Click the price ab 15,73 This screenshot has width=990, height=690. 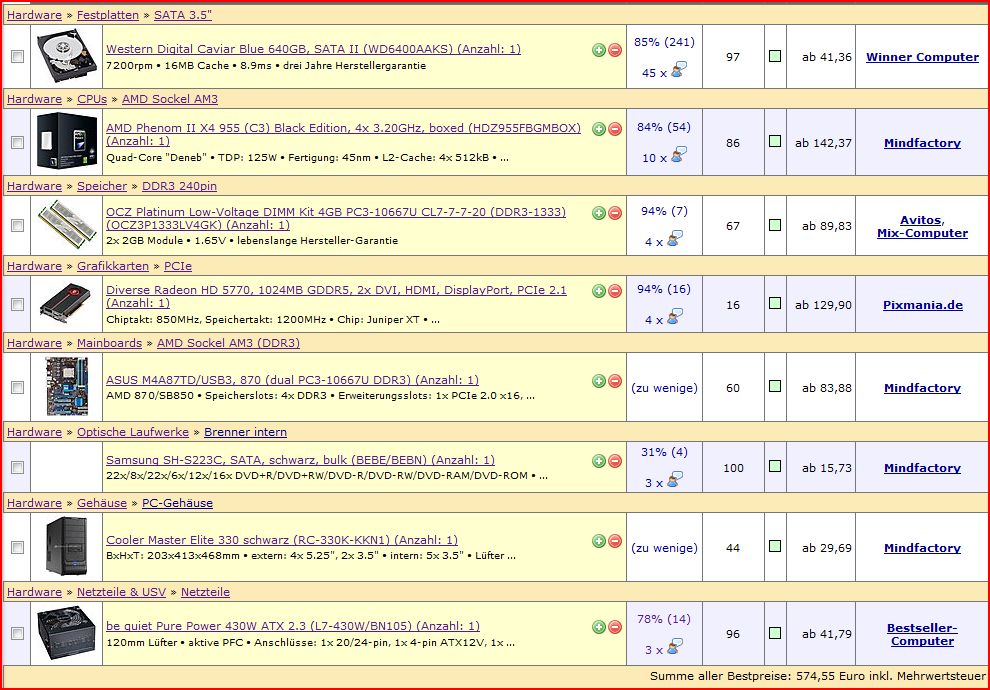coord(826,468)
